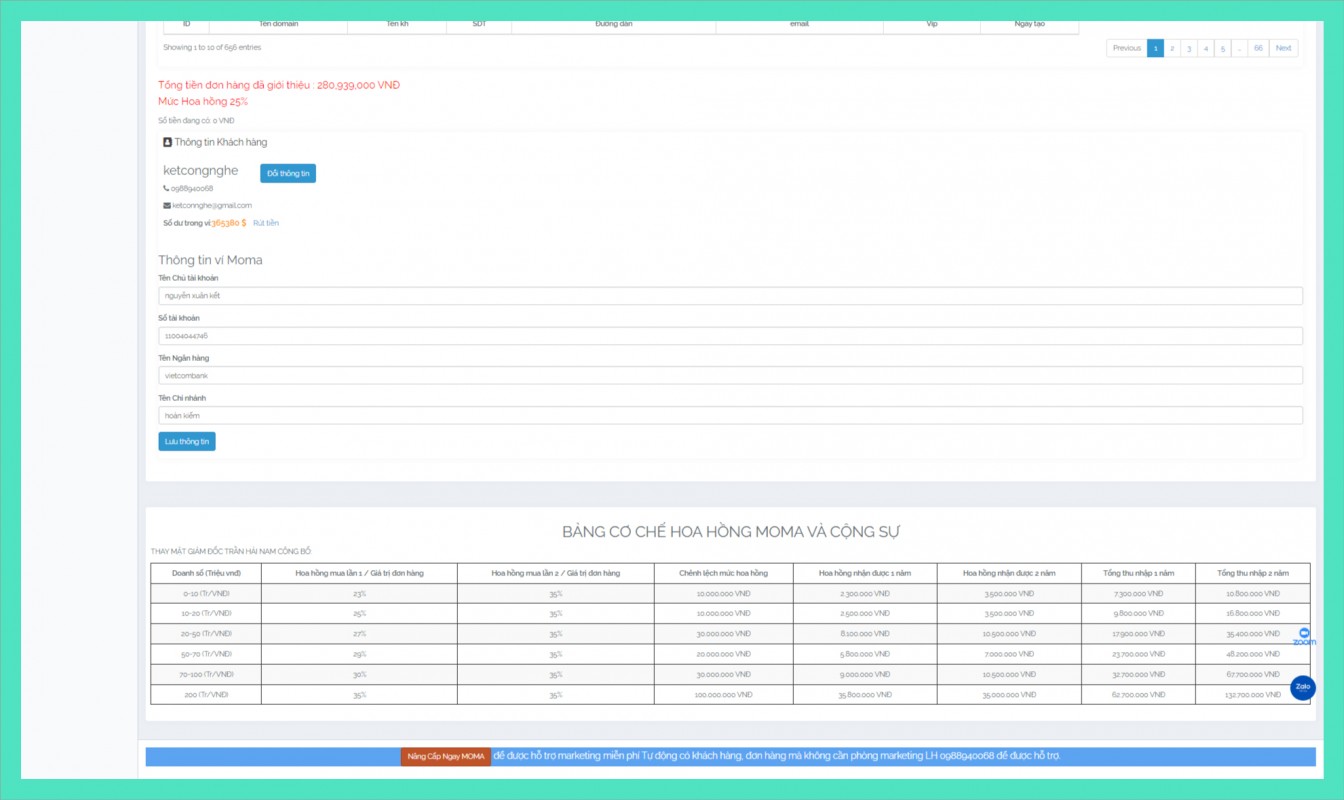This screenshot has height=800, width=1344.
Task: Select page 66 in pagination
Action: click(1258, 48)
